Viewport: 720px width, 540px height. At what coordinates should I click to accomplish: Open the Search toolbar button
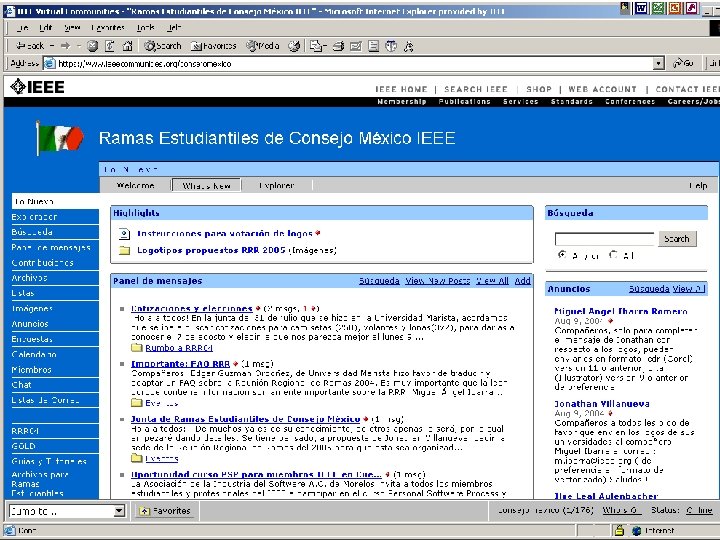click(x=163, y=46)
